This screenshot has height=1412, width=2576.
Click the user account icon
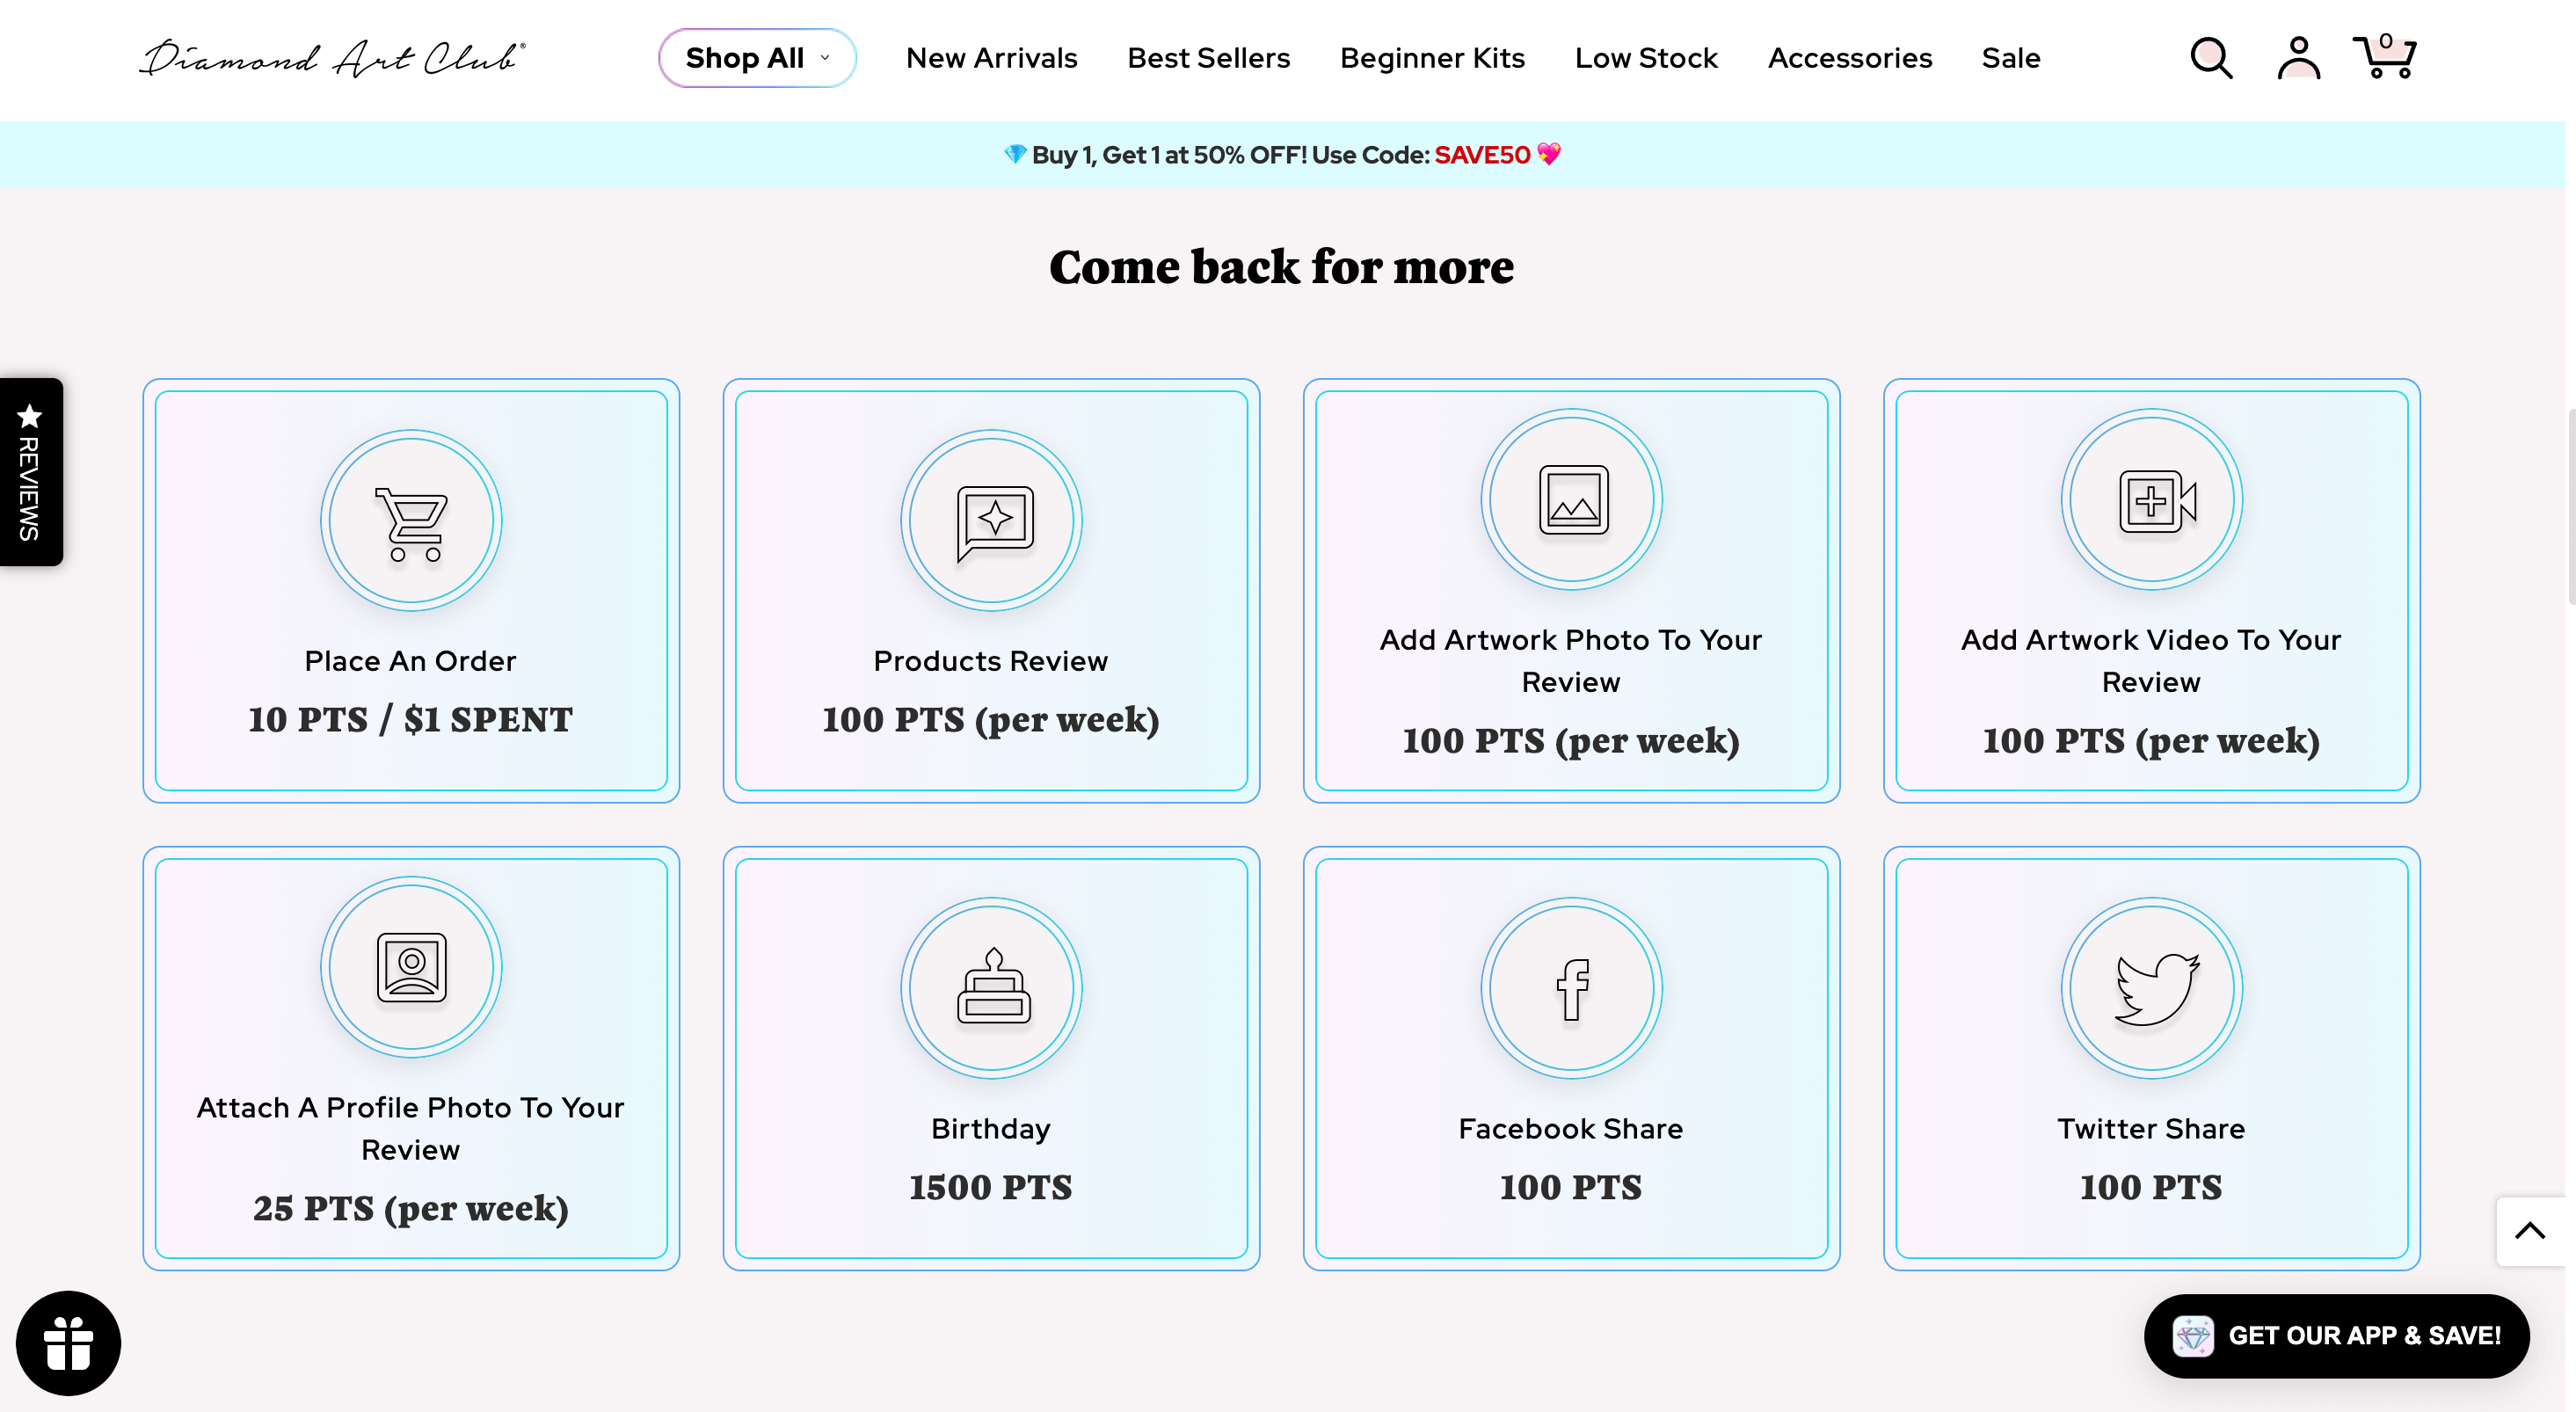click(2300, 57)
